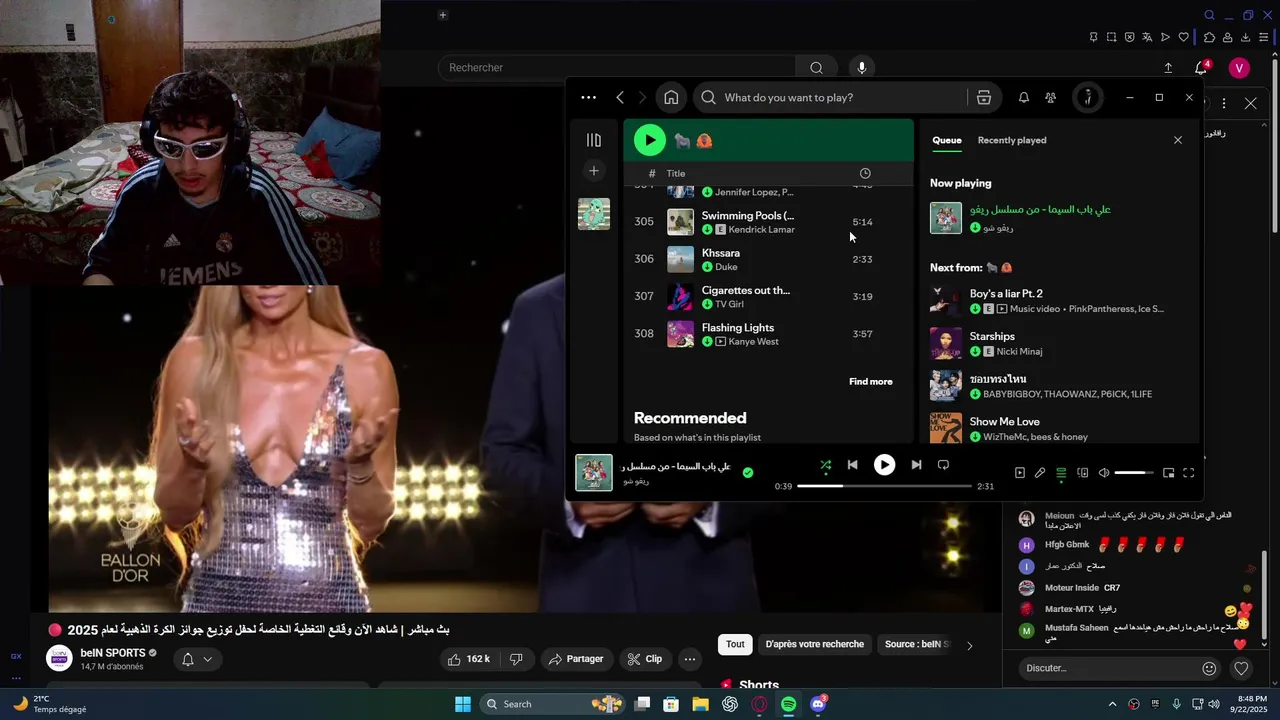Open the Kendrick Lamar artist link
Screen dimensions: 1280x720
click(761, 230)
